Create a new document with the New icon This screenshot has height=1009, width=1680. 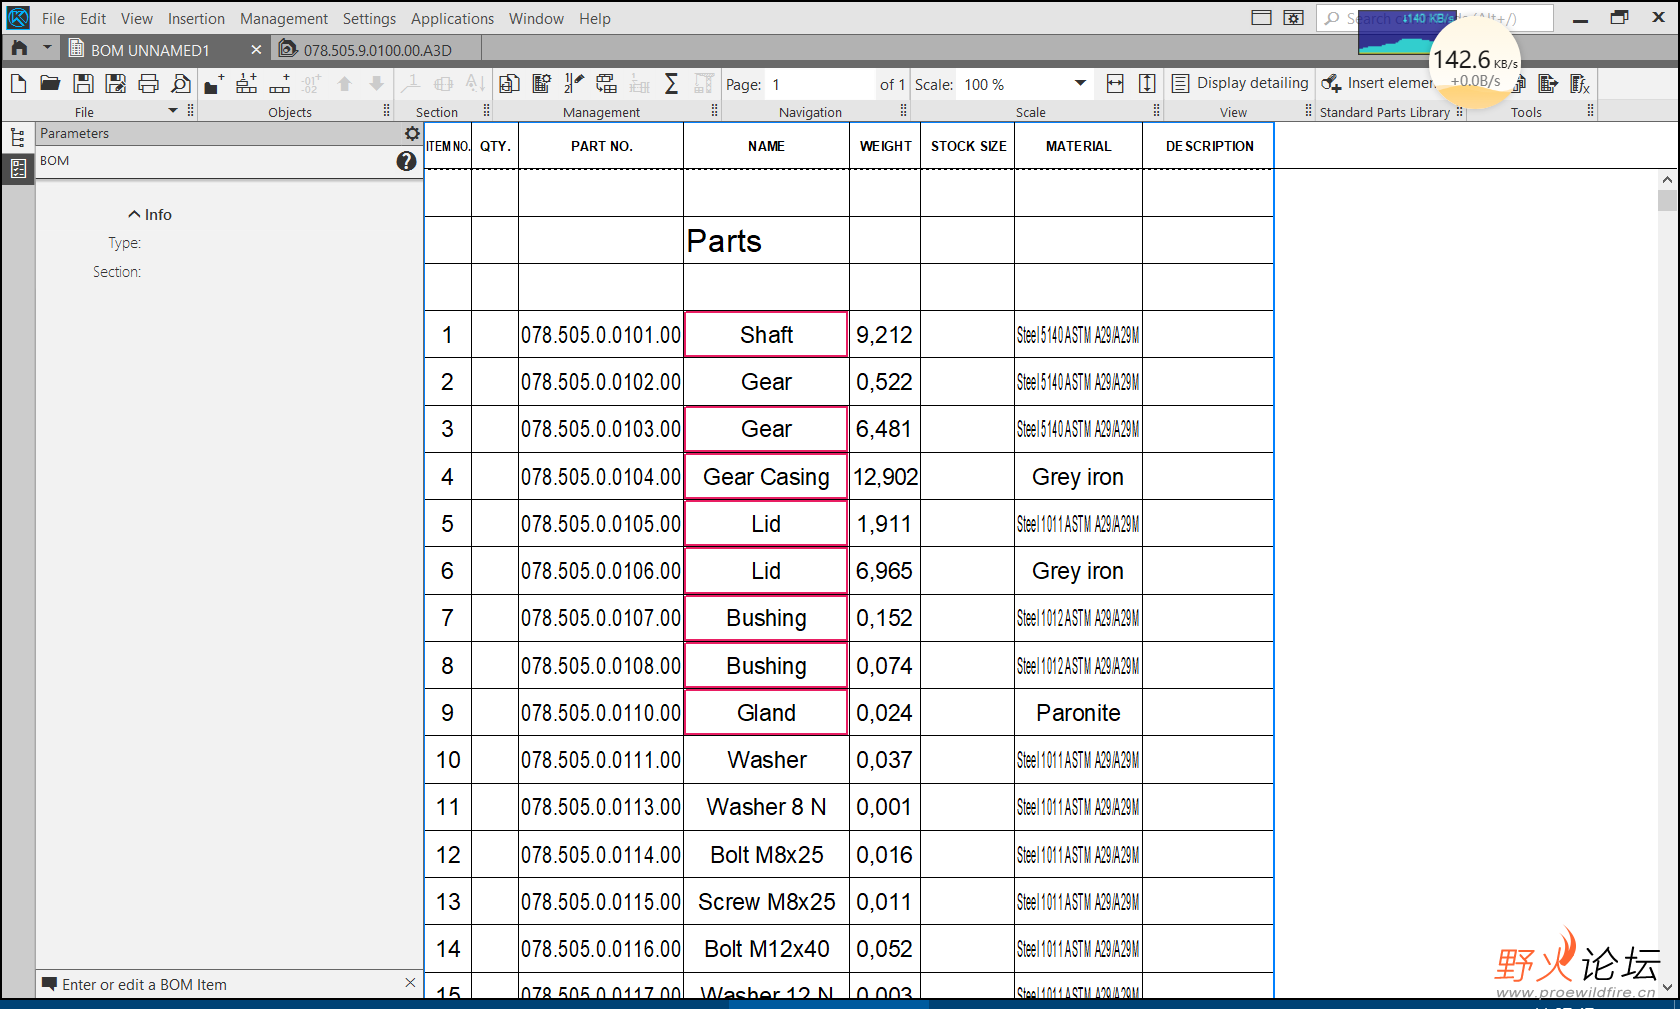point(18,84)
